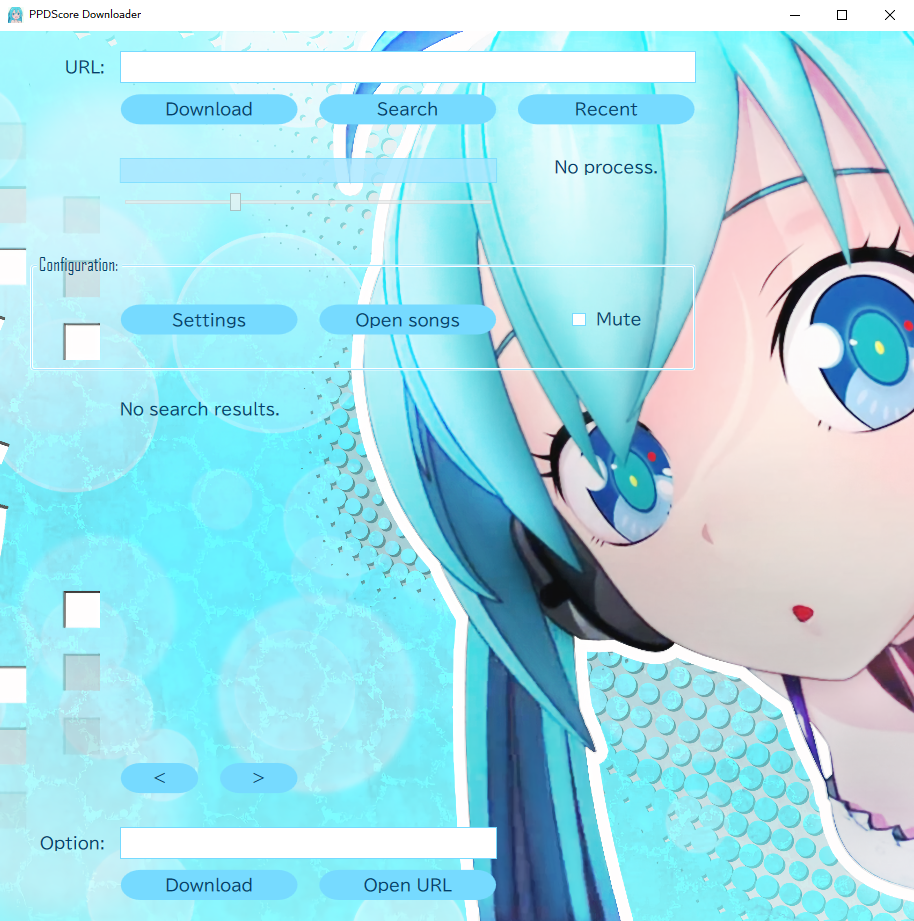
Task: Click the Search button
Action: click(x=407, y=109)
